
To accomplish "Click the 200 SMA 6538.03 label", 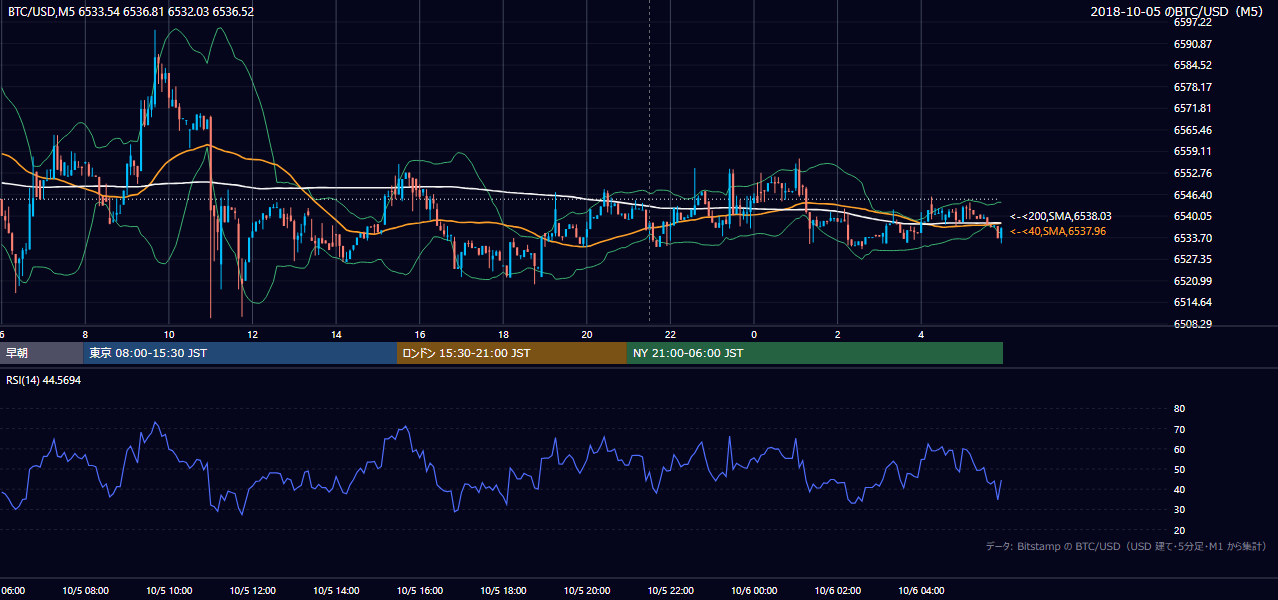I will [1061, 216].
